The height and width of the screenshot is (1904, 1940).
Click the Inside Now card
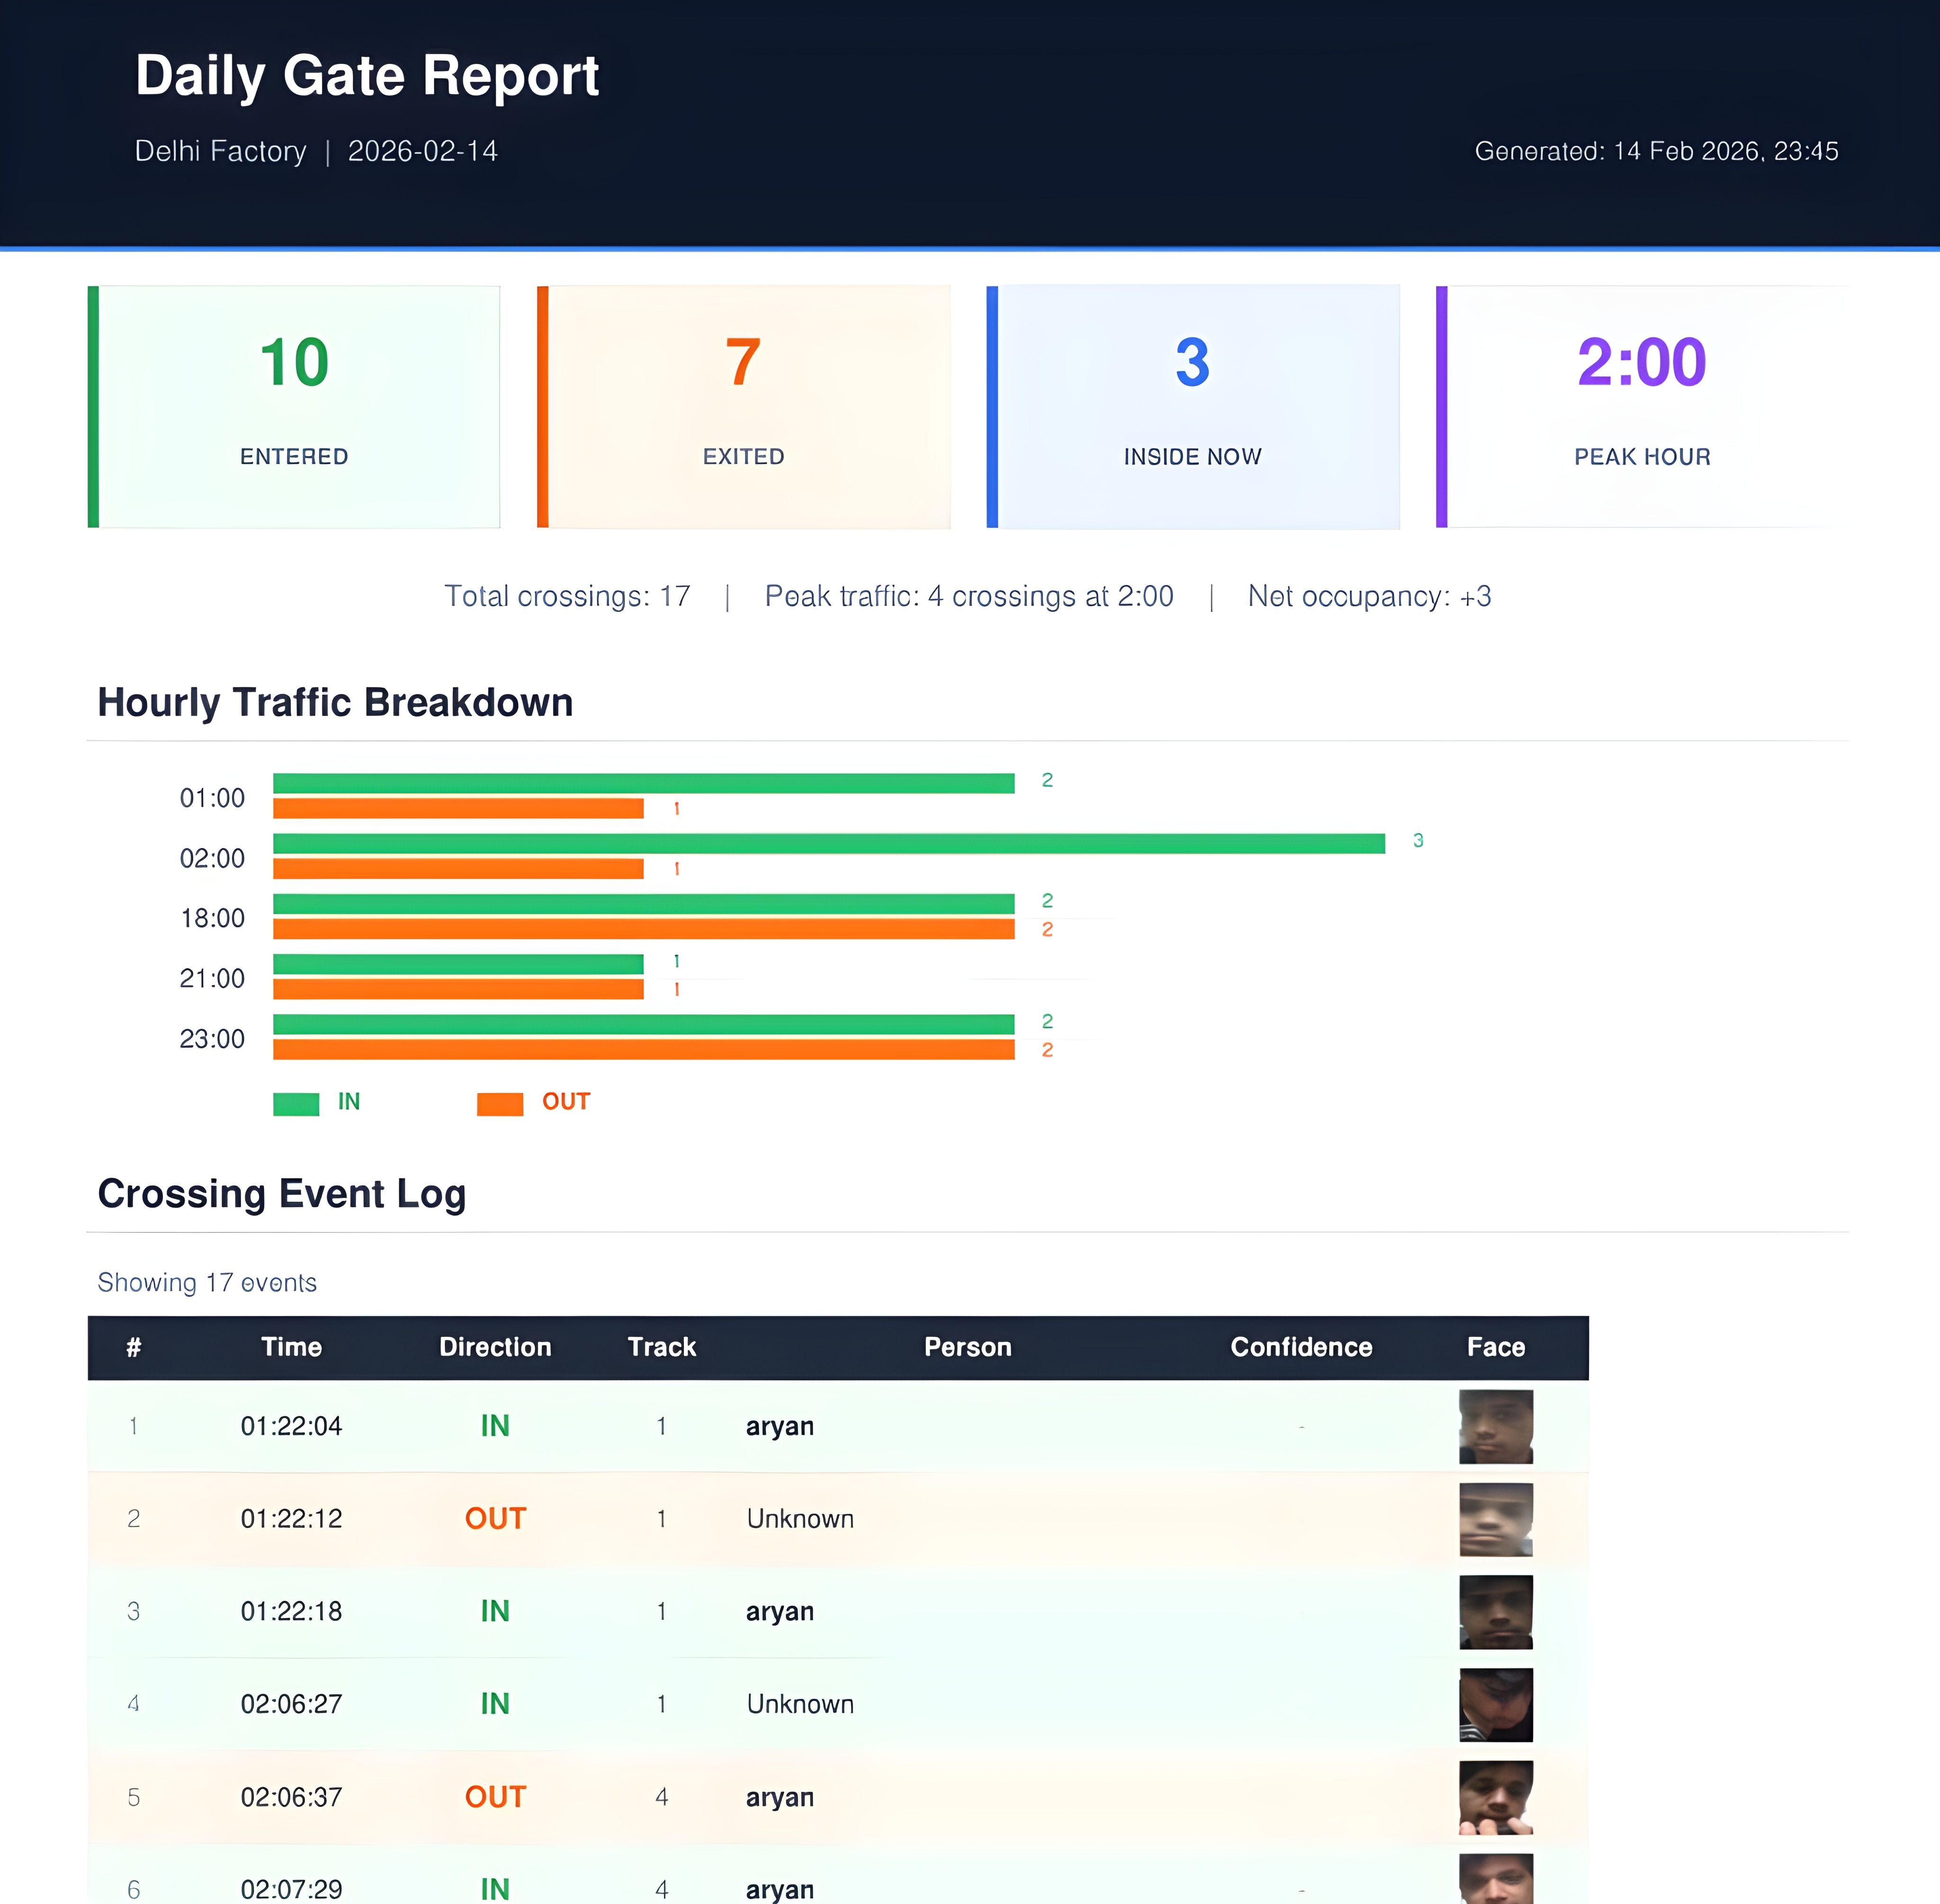(1192, 407)
